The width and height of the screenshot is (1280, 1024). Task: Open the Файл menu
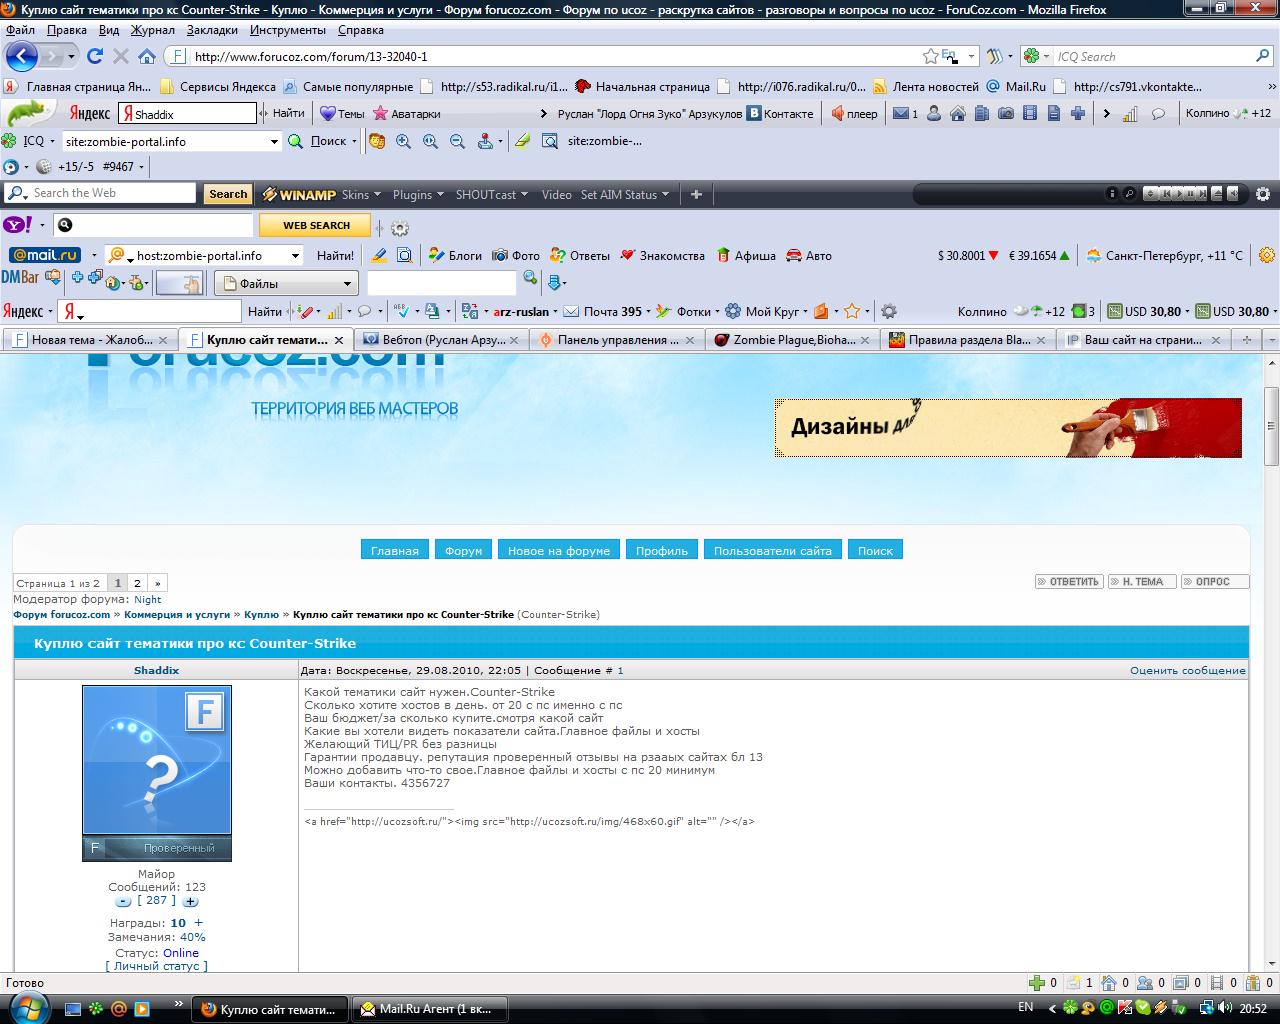pyautogui.click(x=20, y=30)
